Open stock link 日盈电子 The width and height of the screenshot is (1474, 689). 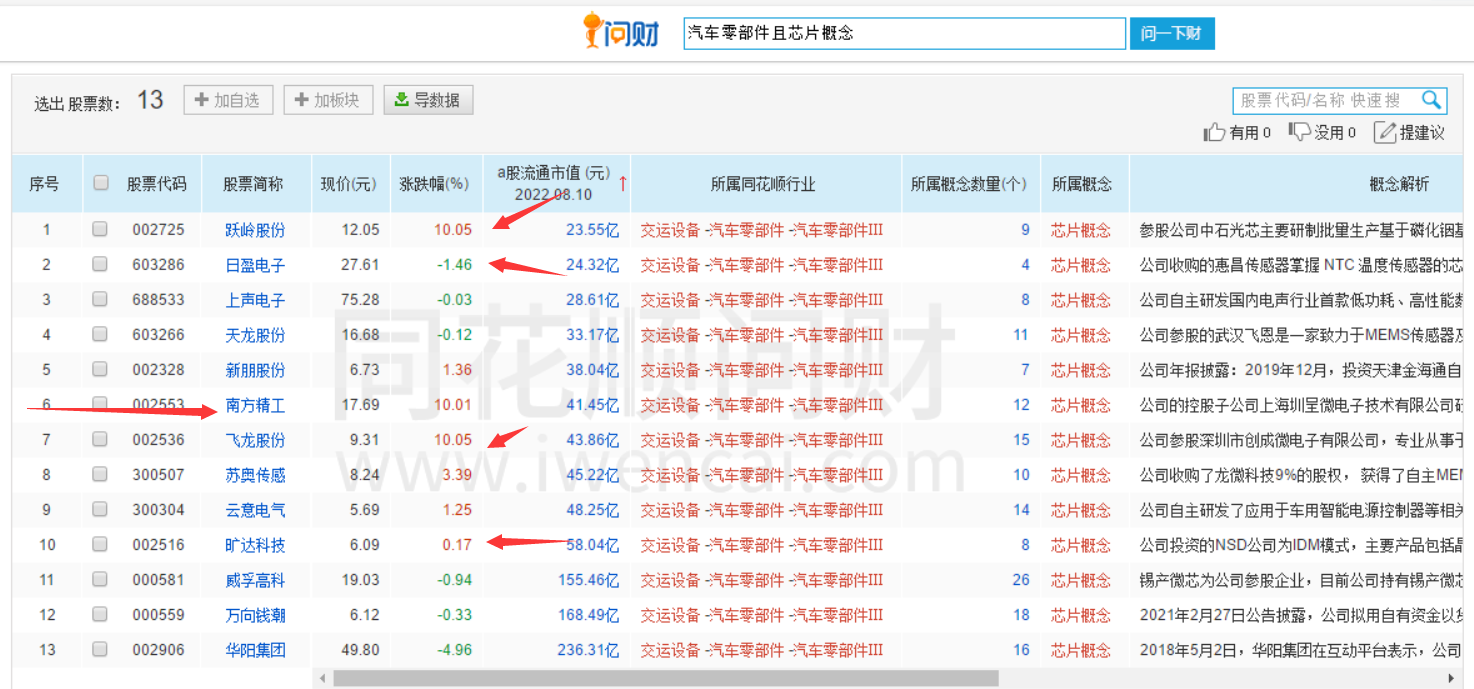(255, 265)
